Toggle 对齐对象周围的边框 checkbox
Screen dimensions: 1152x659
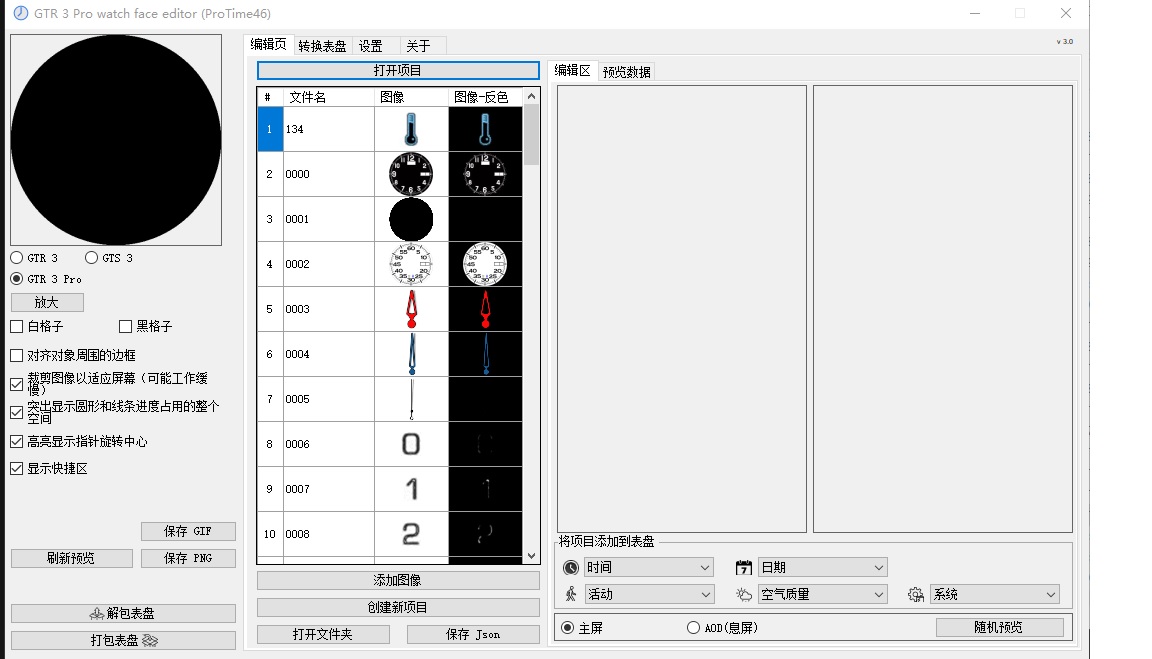coord(17,356)
